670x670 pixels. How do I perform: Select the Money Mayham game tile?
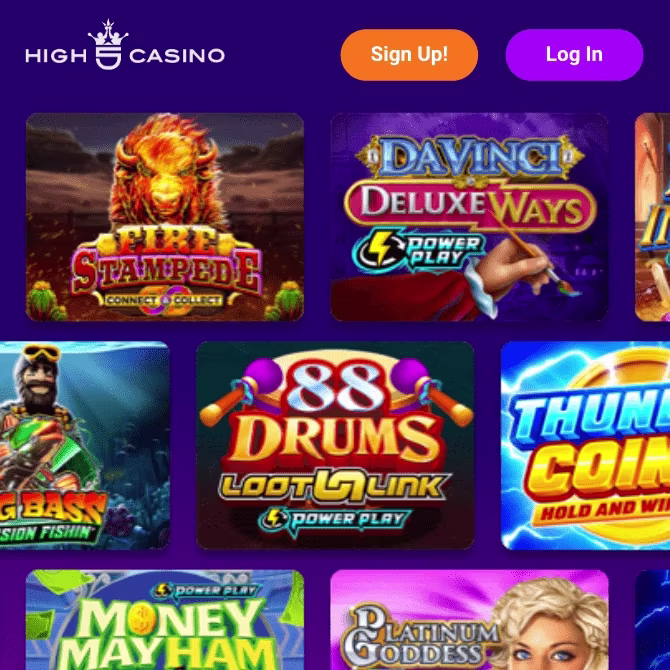click(x=165, y=620)
